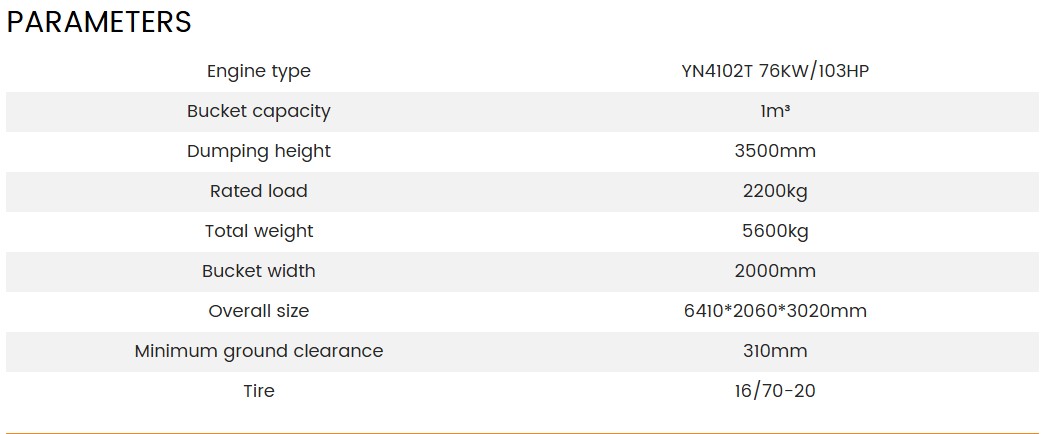1048x434 pixels.
Task: Click the 2000mm bucket width value
Action: click(x=775, y=271)
